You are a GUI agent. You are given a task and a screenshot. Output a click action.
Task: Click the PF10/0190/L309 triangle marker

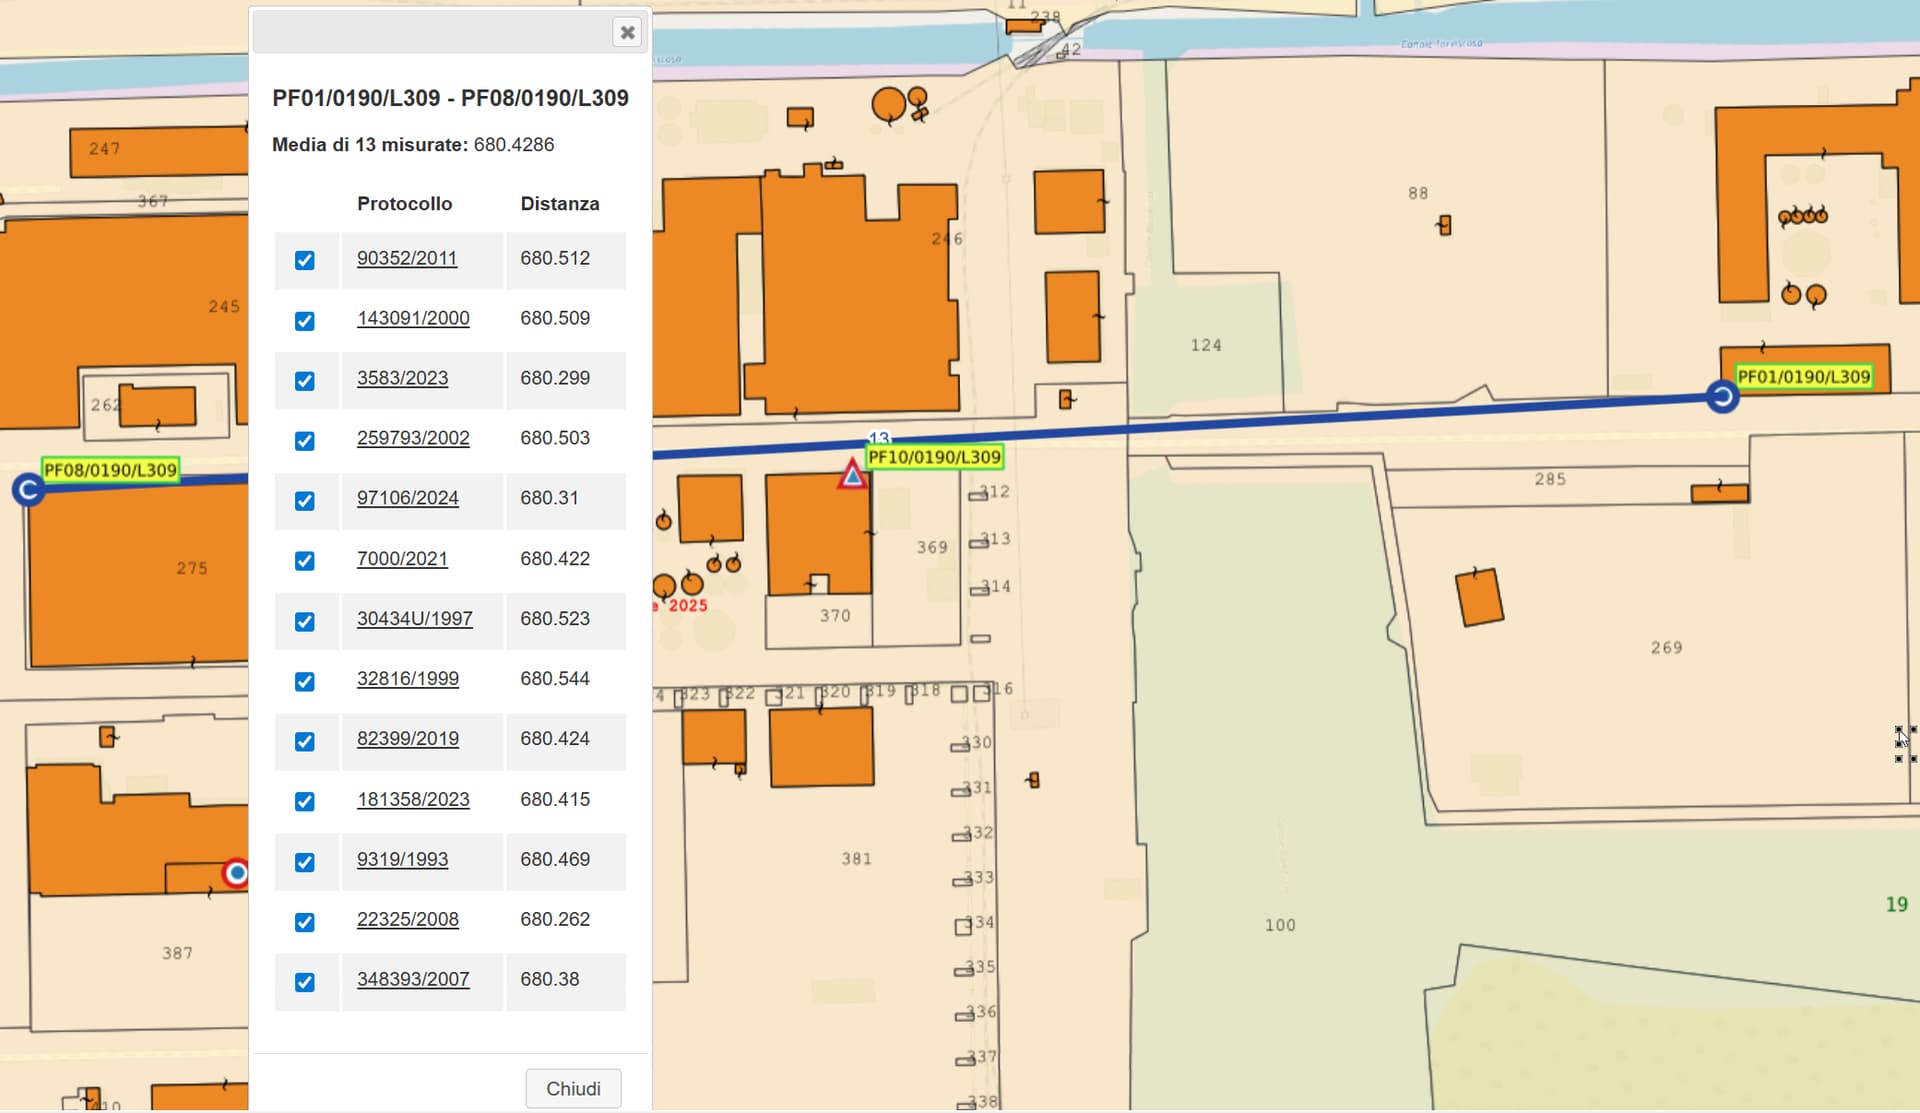tap(852, 475)
